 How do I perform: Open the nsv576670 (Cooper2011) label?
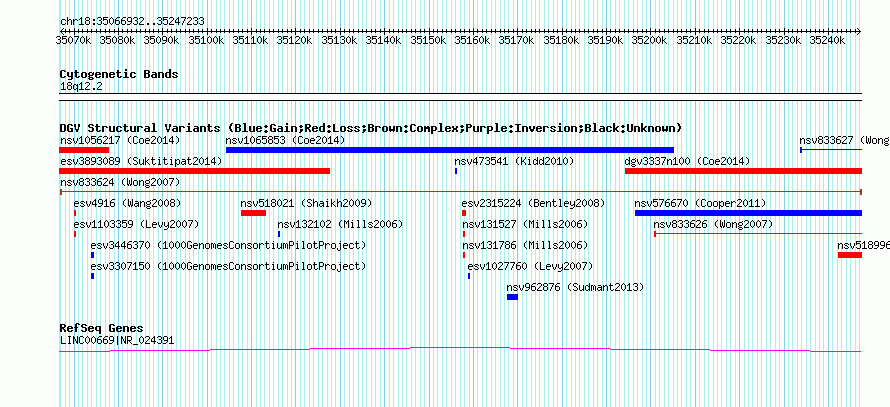coord(700,203)
